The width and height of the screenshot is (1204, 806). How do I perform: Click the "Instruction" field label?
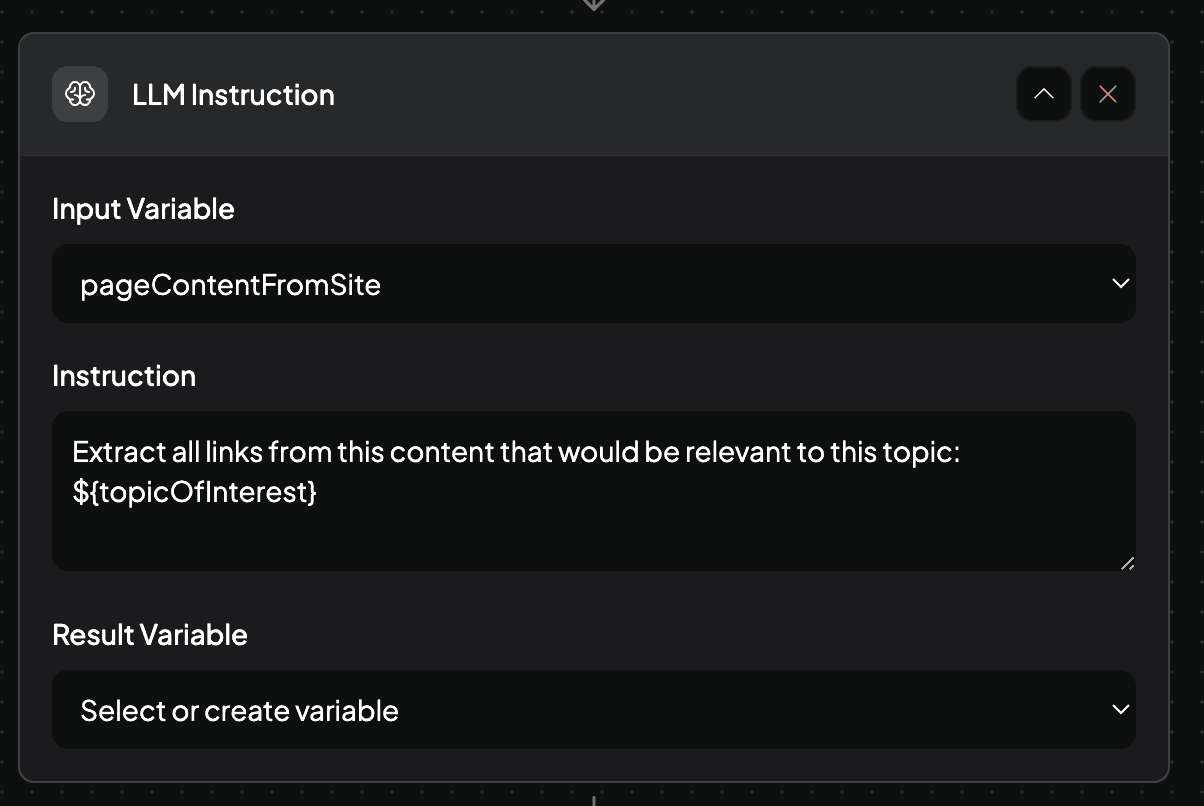(124, 376)
